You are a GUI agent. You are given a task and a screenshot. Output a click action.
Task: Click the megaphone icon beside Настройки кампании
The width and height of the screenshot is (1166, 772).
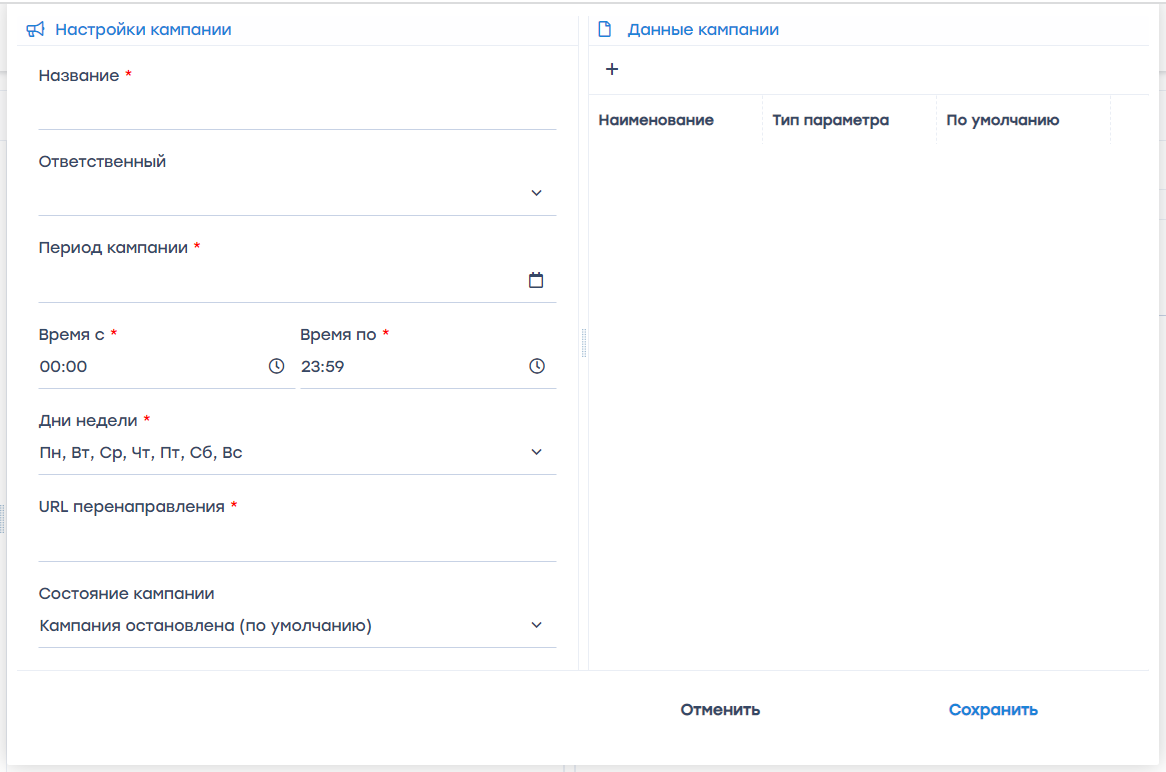[35, 30]
